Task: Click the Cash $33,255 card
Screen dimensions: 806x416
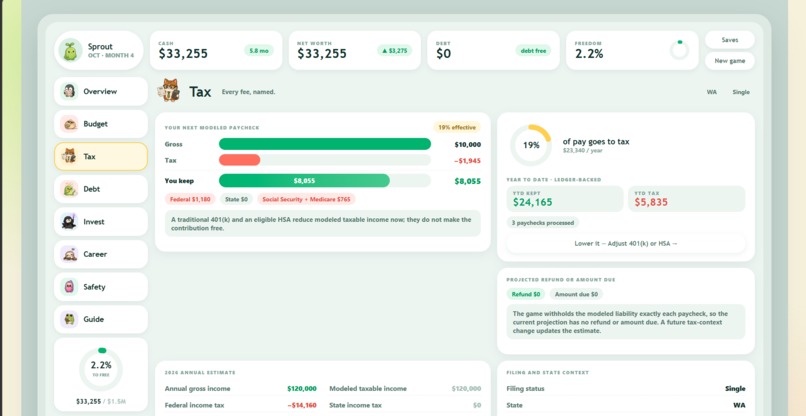Action: click(216, 50)
